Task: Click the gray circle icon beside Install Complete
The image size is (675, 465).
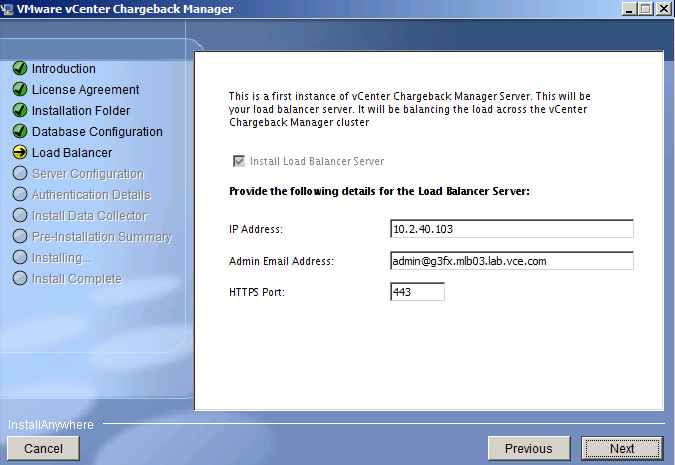Action: pyautogui.click(x=20, y=278)
